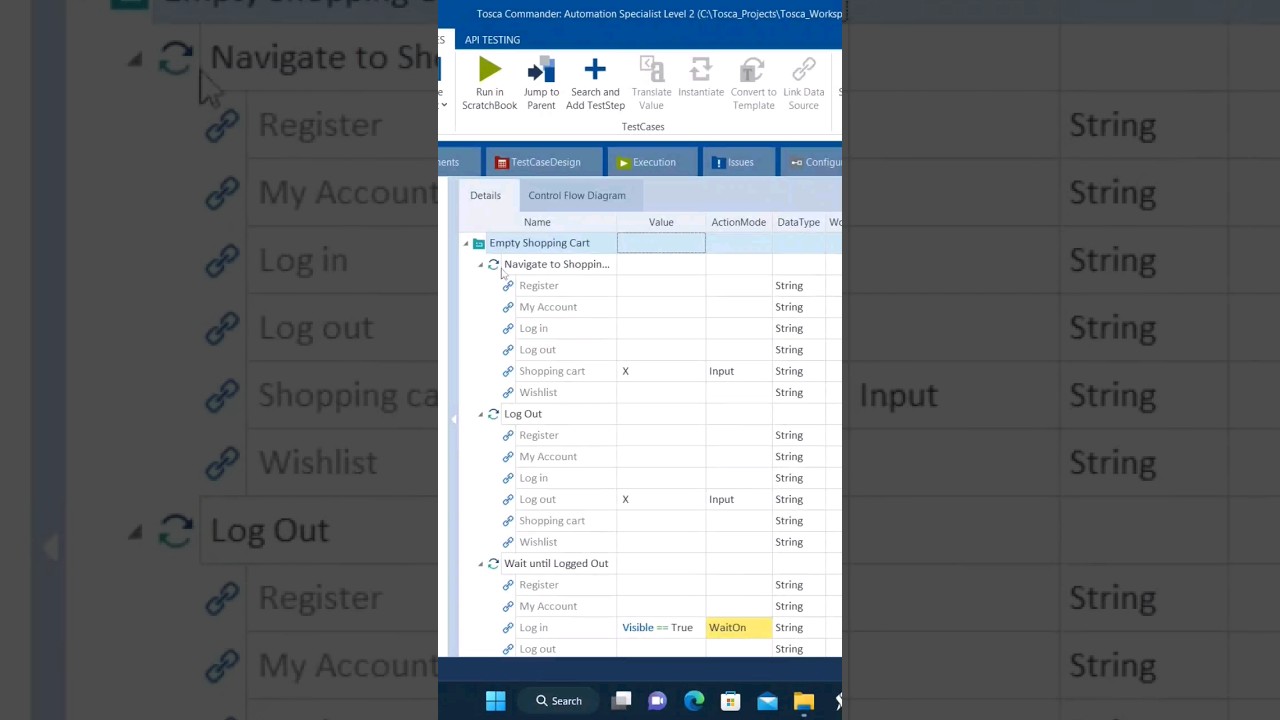1280x720 pixels.
Task: Click the Name column header
Action: 537,222
